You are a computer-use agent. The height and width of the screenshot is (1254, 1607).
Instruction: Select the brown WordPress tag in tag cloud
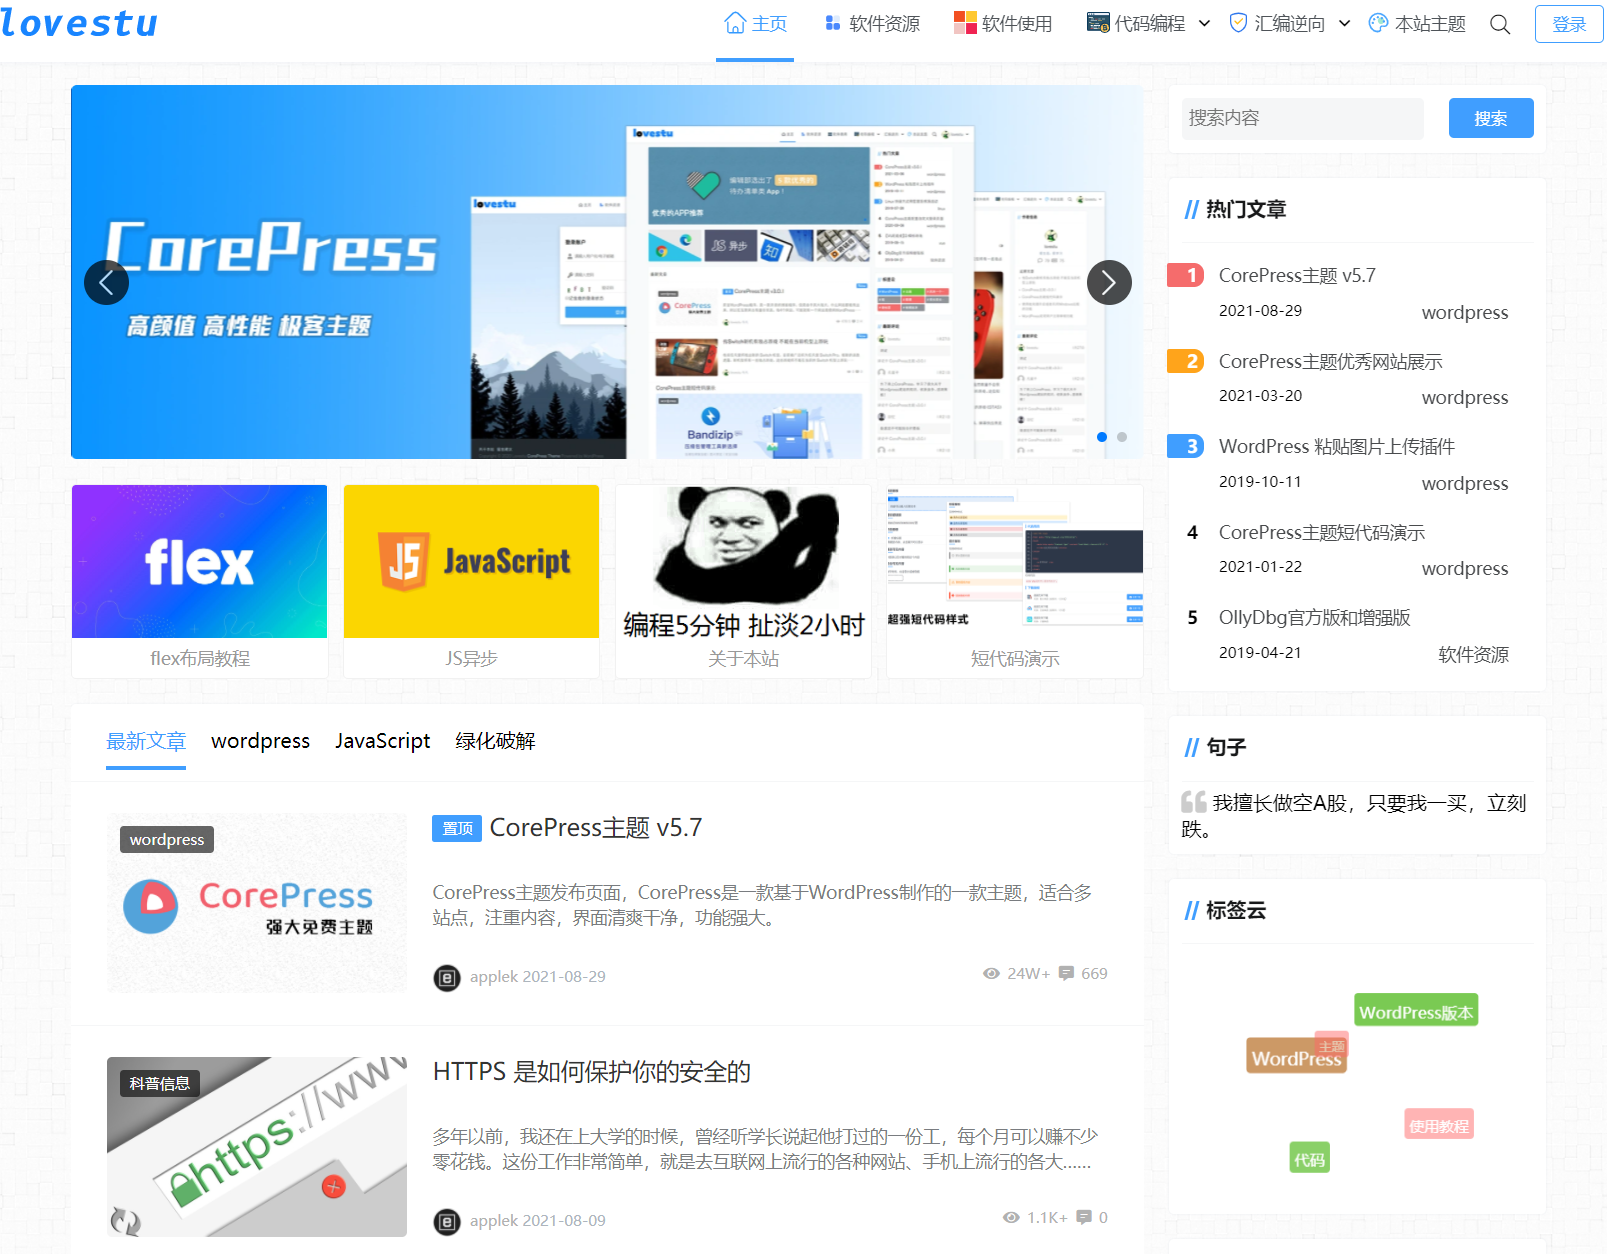[x=1296, y=1058]
